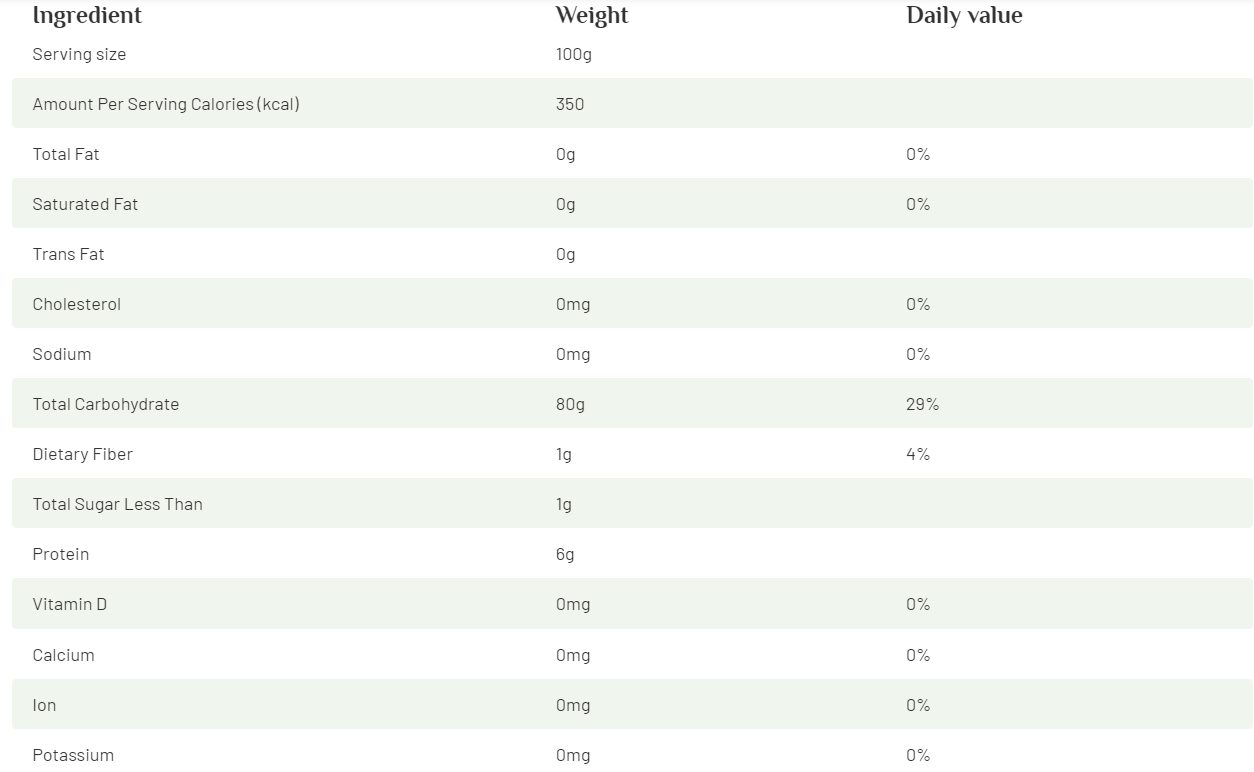
Task: Select the Sodium row label
Action: pos(62,354)
